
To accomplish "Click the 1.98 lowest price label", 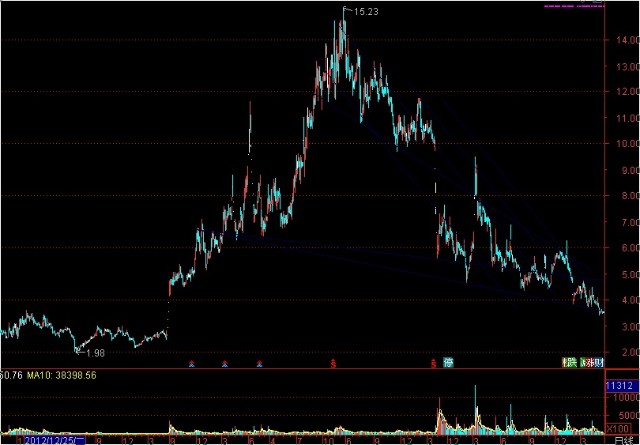I will coord(94,352).
